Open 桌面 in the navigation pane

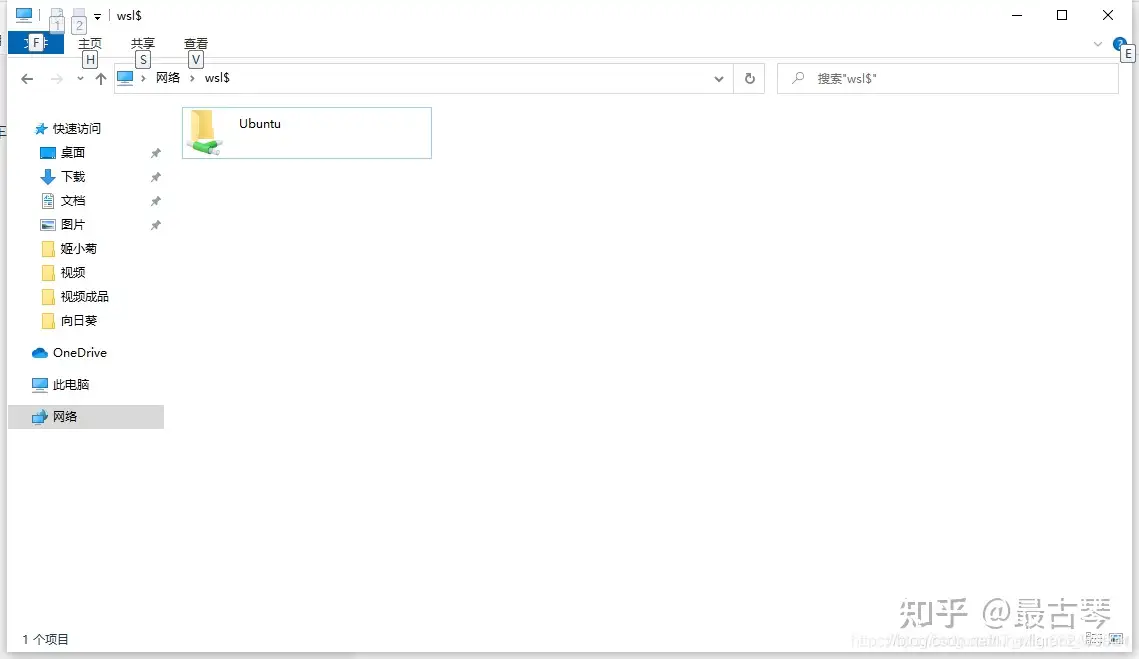coord(73,153)
